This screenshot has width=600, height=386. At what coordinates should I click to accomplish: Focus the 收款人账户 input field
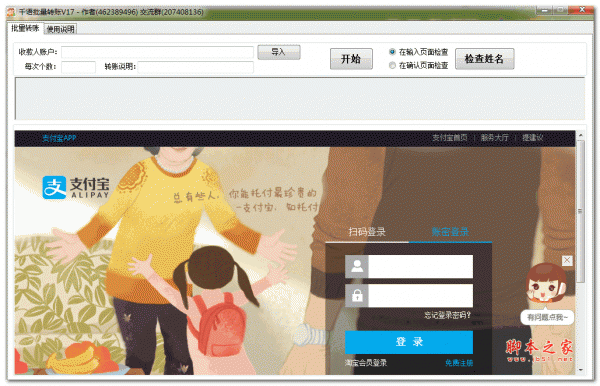[x=157, y=52]
